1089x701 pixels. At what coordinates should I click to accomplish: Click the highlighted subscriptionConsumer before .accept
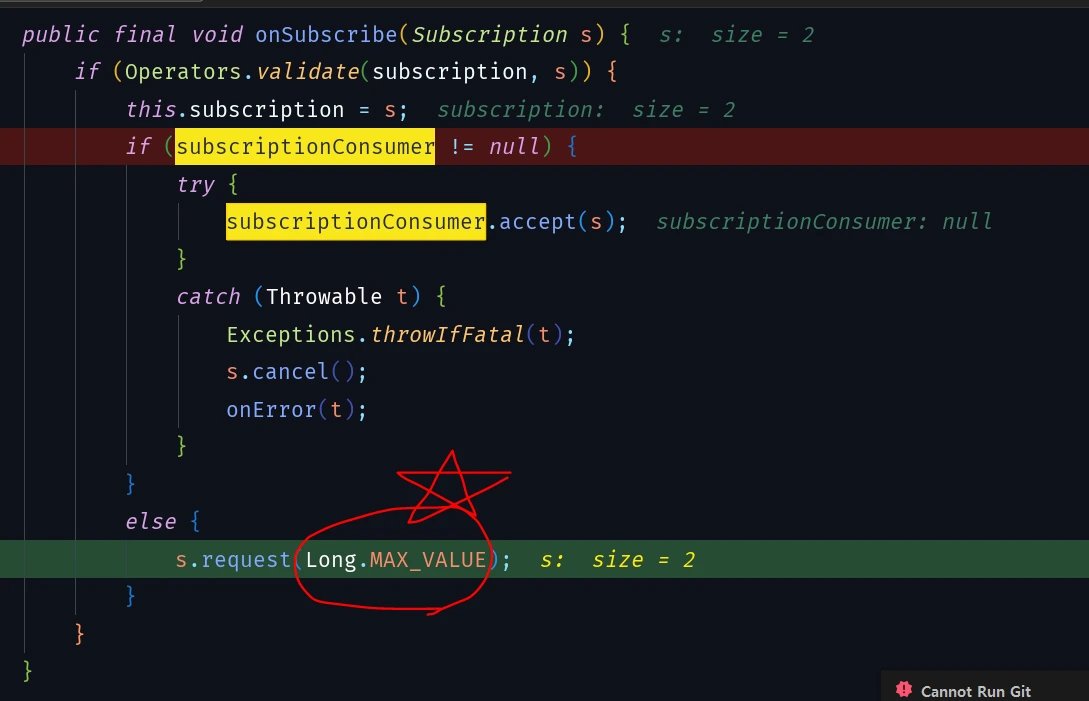click(x=356, y=222)
